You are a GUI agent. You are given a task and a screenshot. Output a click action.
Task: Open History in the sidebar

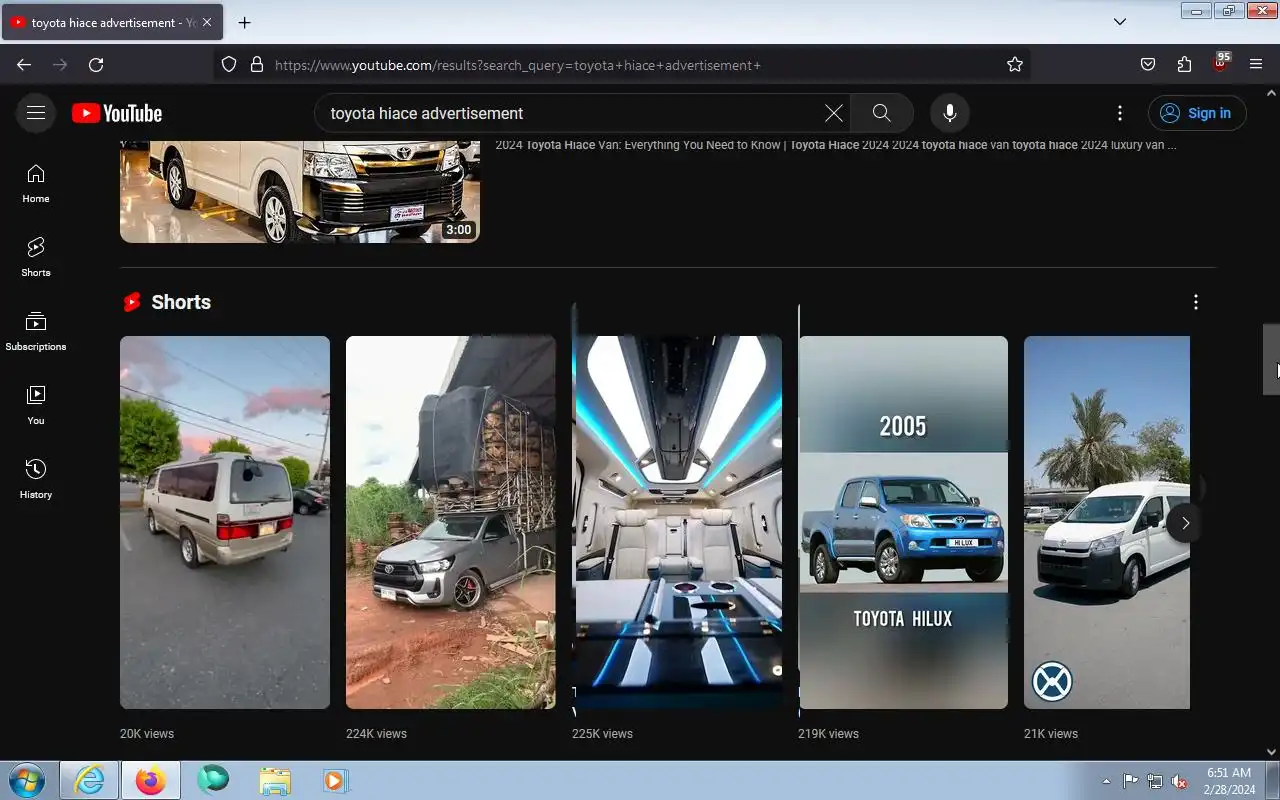point(36,480)
